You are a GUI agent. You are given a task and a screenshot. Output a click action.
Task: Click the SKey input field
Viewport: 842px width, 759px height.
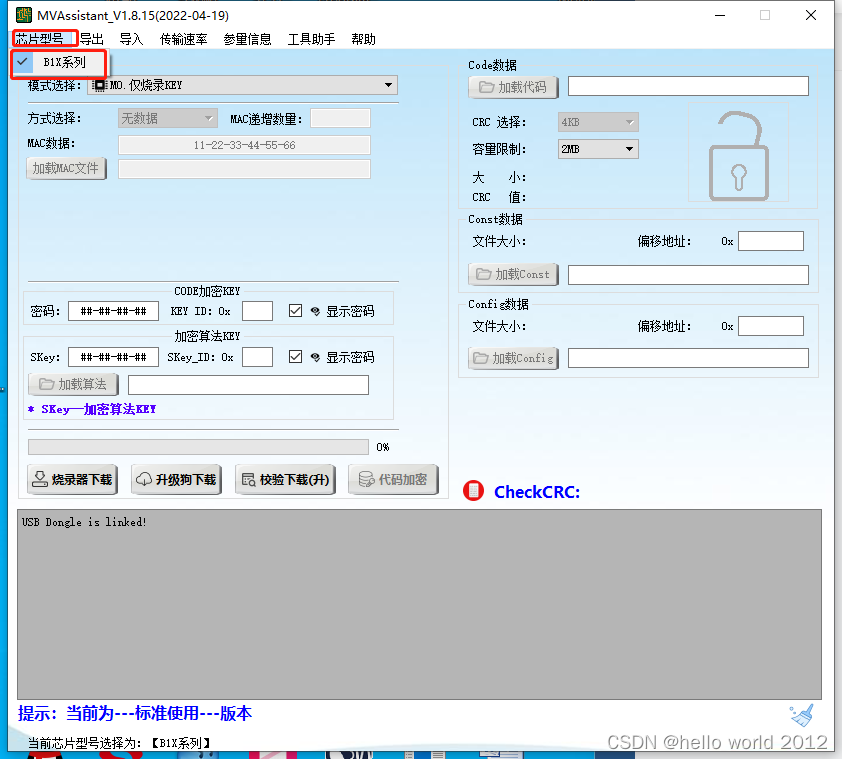[113, 357]
